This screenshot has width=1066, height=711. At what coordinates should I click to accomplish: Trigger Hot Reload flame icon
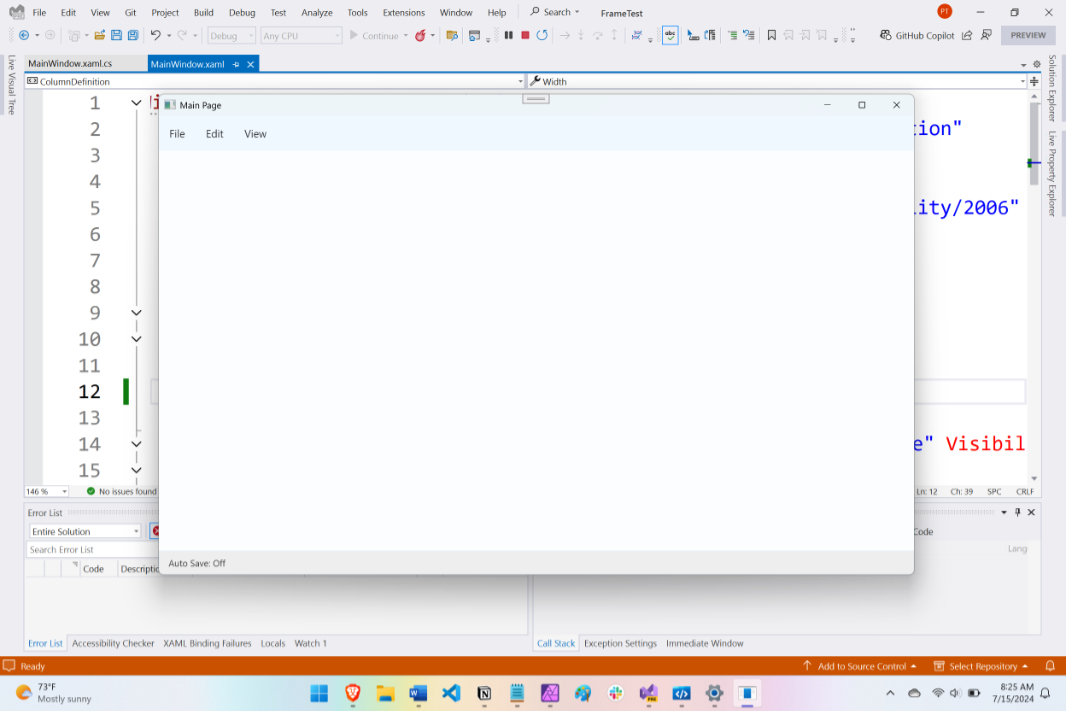pos(420,35)
